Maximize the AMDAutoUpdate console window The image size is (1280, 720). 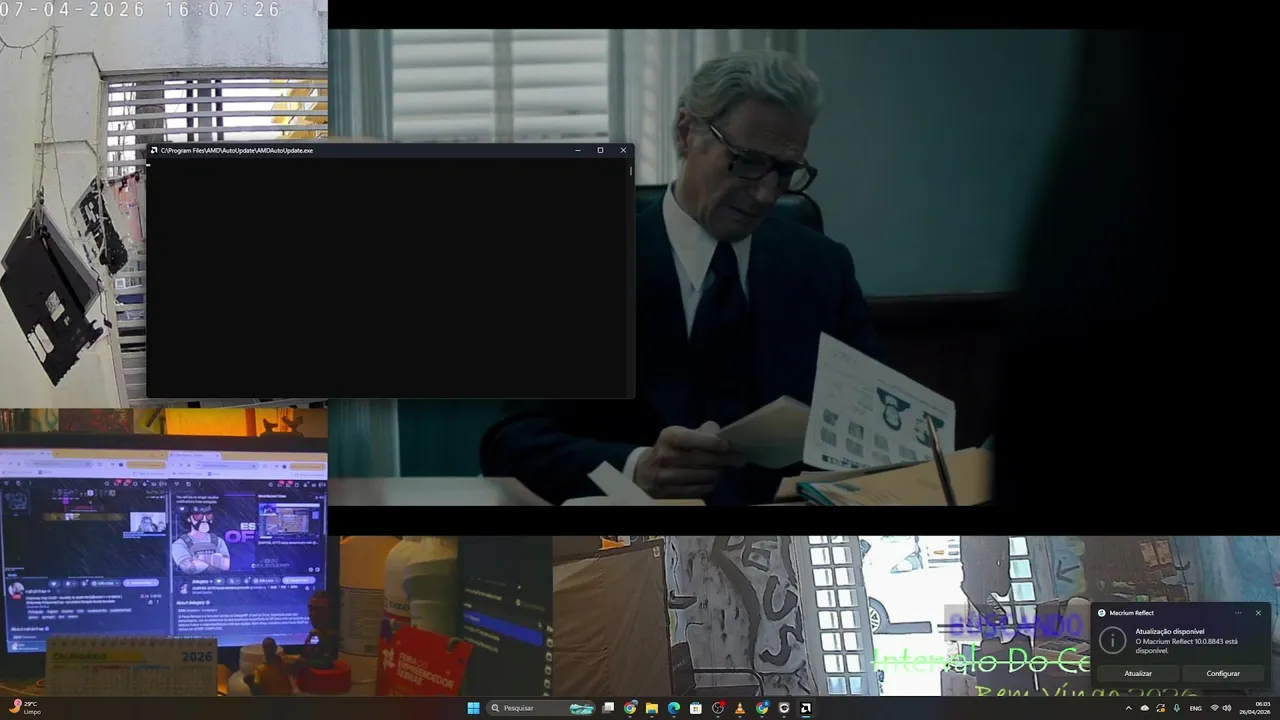(x=600, y=150)
